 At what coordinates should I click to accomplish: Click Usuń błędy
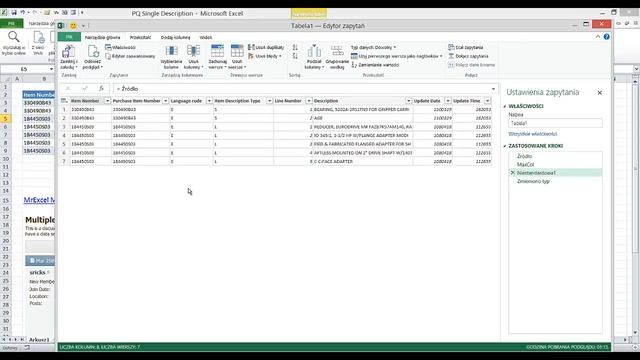point(265,56)
